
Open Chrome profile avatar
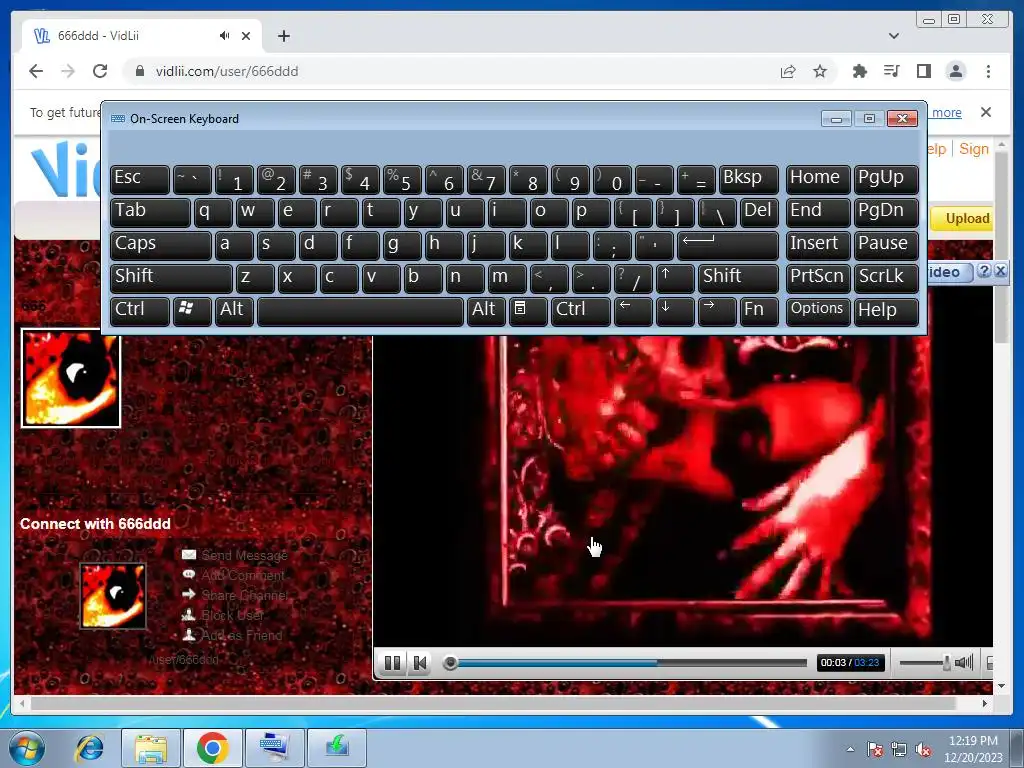(955, 71)
